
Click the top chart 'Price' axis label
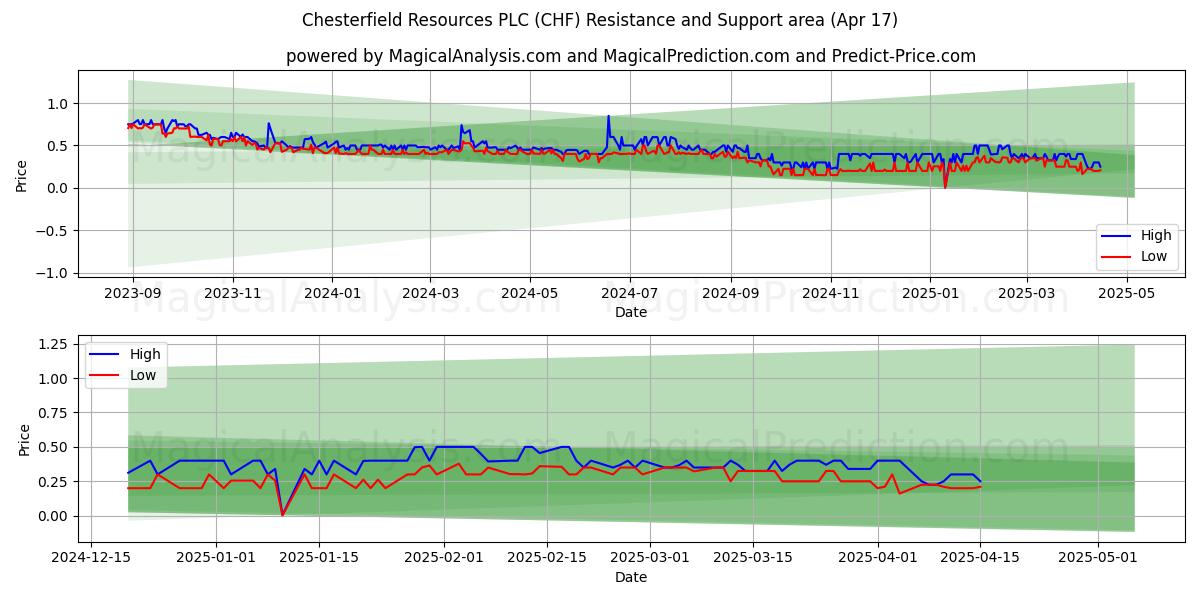(22, 175)
